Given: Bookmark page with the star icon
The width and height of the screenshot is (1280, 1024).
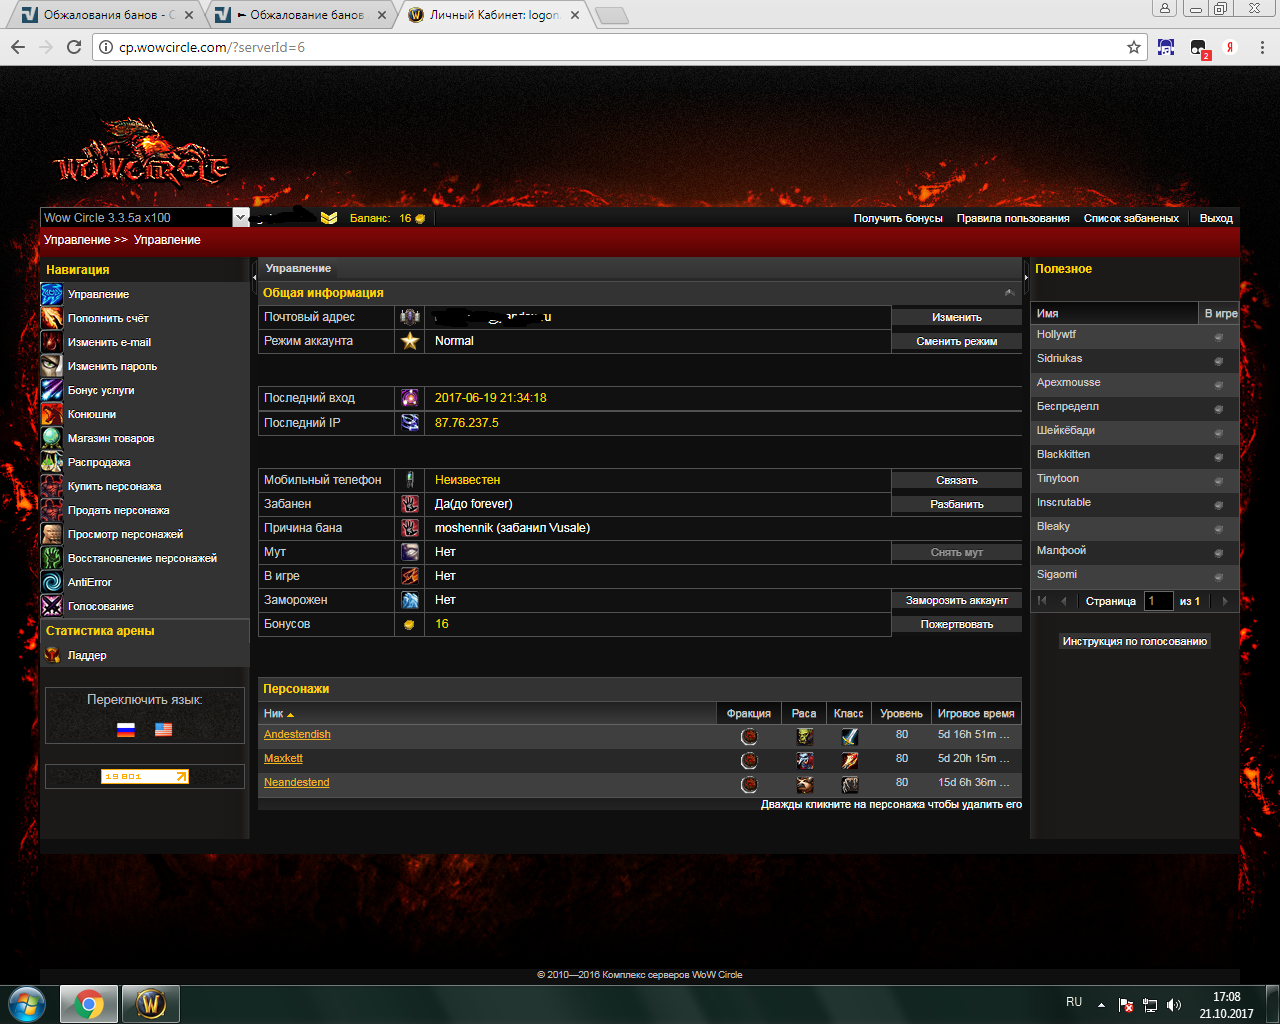Looking at the screenshot, I should click(x=1134, y=47).
